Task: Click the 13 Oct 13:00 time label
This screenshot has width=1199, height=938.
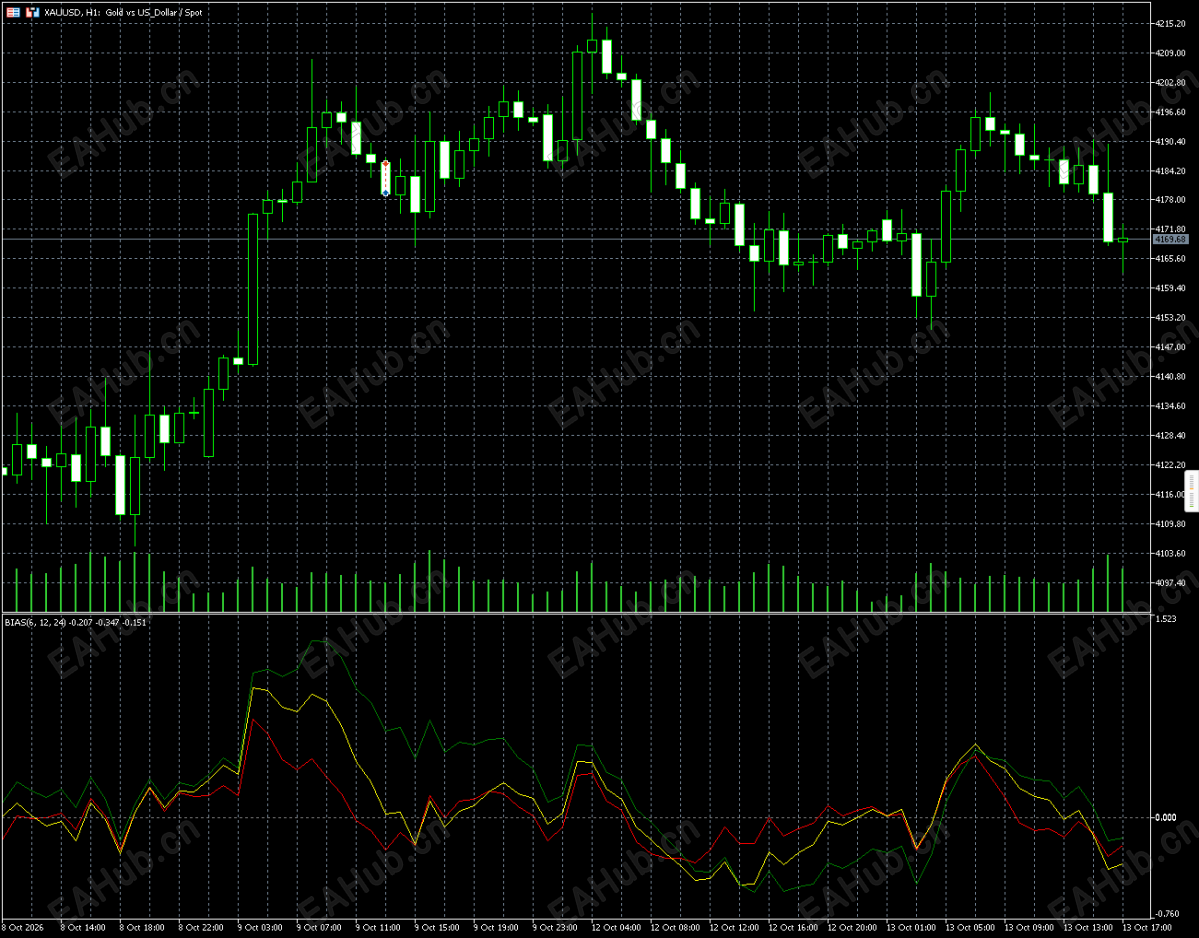Action: tap(1087, 928)
